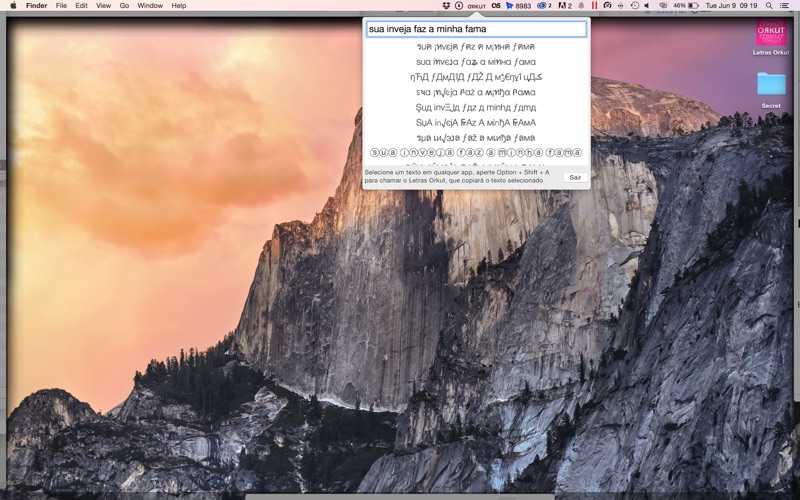
Task: Click the gauge speedometer menu bar icon
Action: [x=607, y=6]
